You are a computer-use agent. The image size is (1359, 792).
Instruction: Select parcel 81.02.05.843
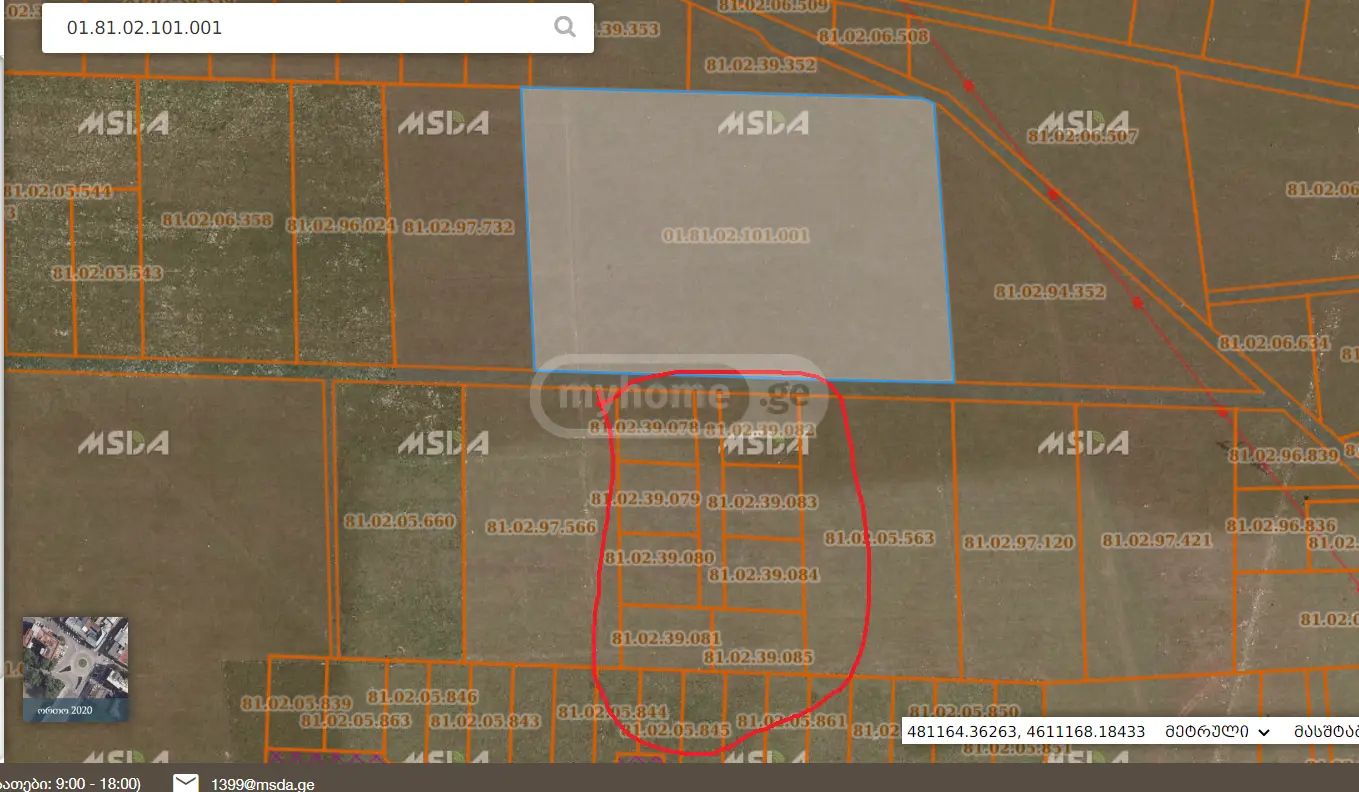click(x=485, y=721)
